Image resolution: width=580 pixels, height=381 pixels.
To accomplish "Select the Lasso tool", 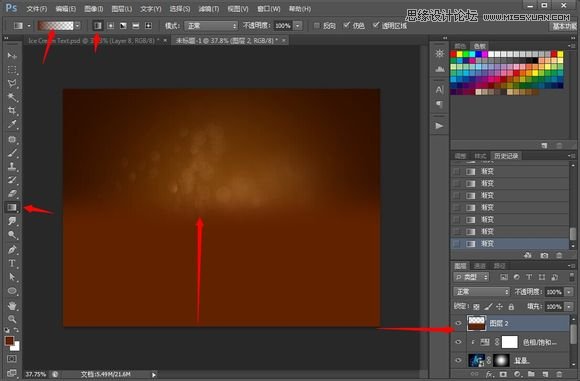I will click(12, 84).
